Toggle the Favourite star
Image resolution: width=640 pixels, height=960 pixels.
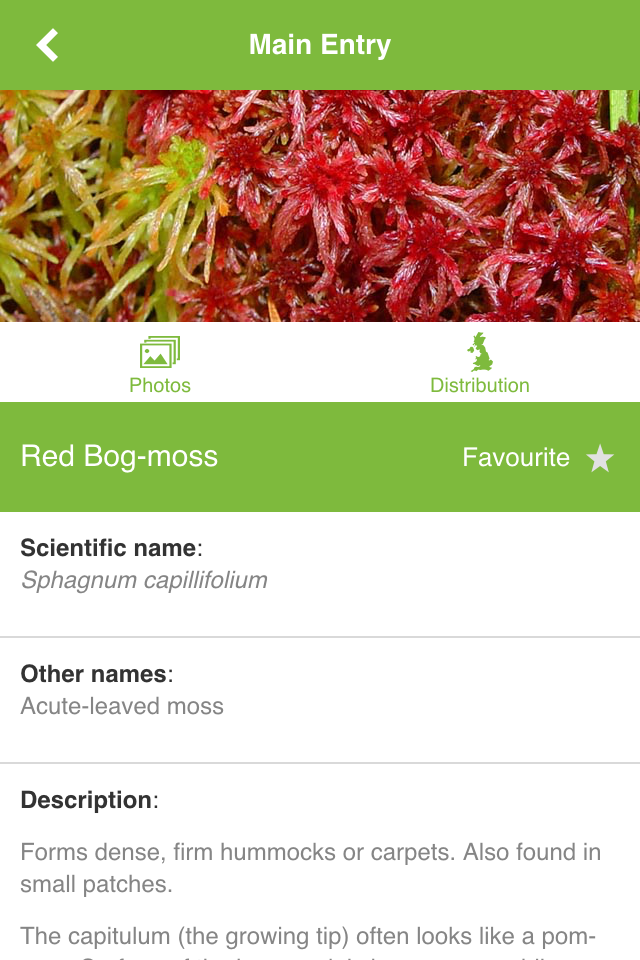[600, 458]
